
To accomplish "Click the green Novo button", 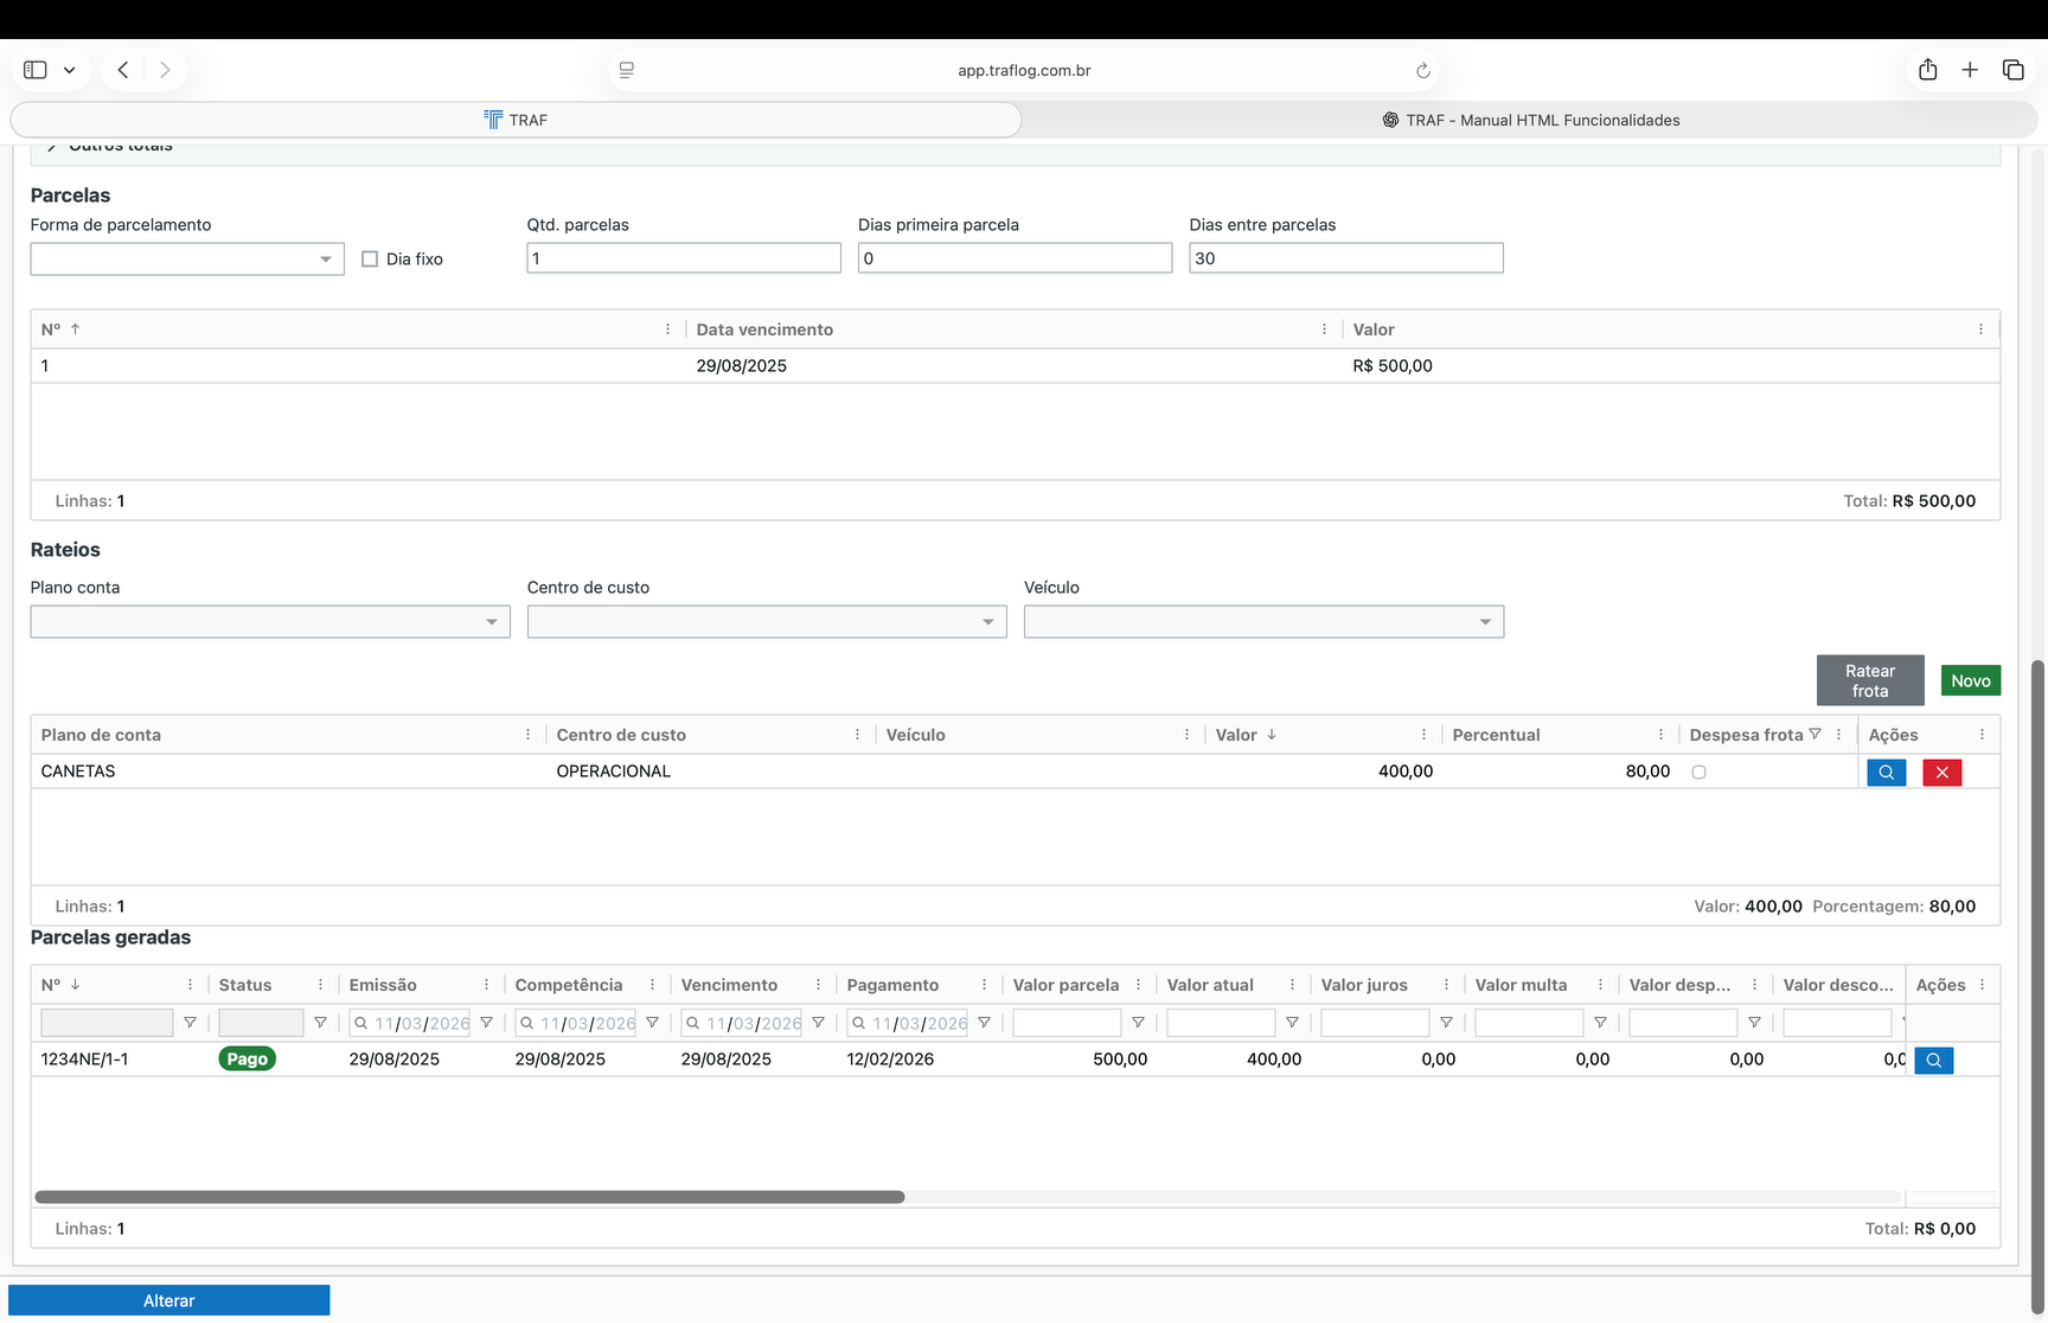I will pyautogui.click(x=1969, y=680).
